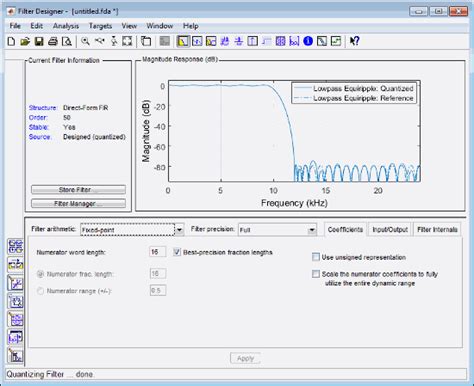Click the 'Quantizing Filter ... done' status text
Image resolution: width=474 pixels, height=386 pixels.
50,374
